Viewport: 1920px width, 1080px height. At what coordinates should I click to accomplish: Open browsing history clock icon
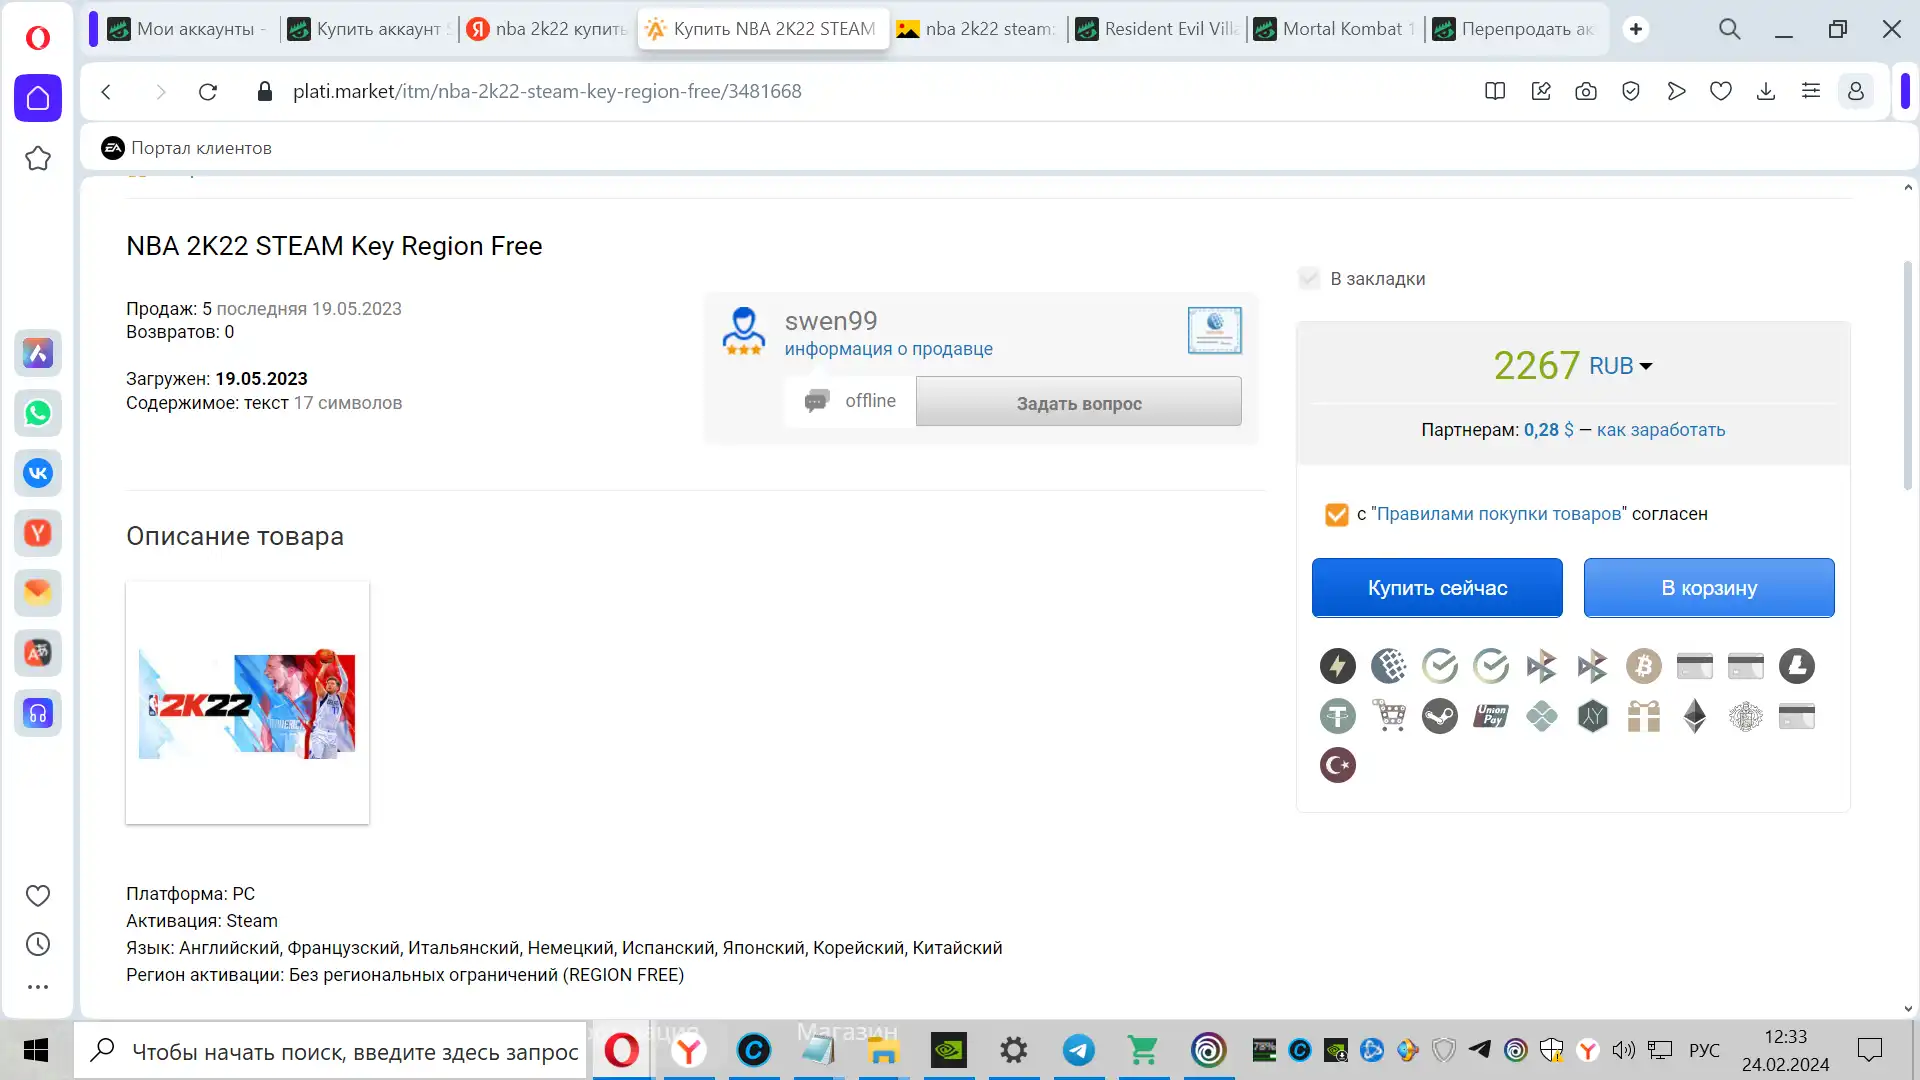tap(38, 944)
